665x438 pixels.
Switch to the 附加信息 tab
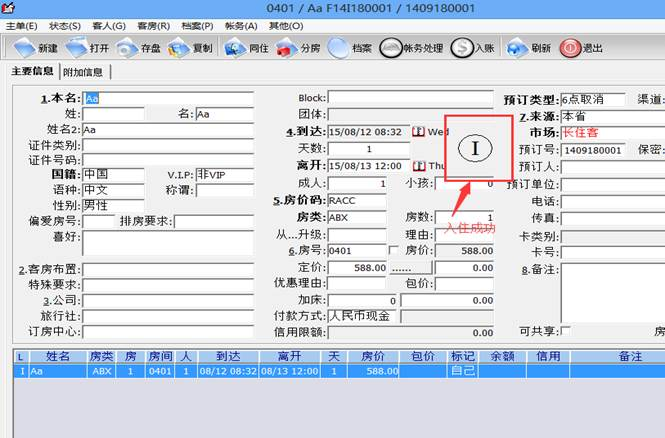coord(84,72)
